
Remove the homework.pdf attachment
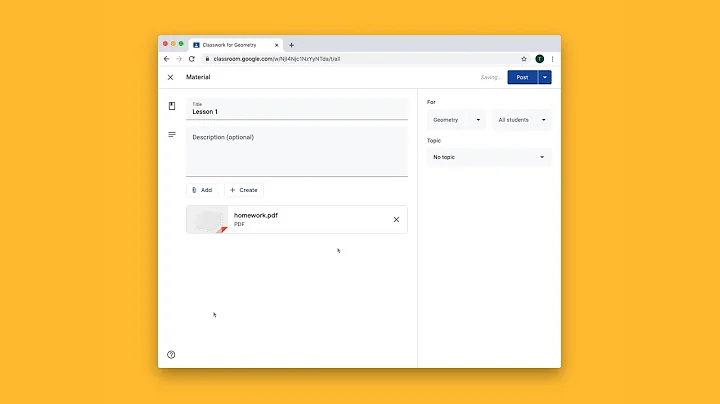pyautogui.click(x=396, y=219)
